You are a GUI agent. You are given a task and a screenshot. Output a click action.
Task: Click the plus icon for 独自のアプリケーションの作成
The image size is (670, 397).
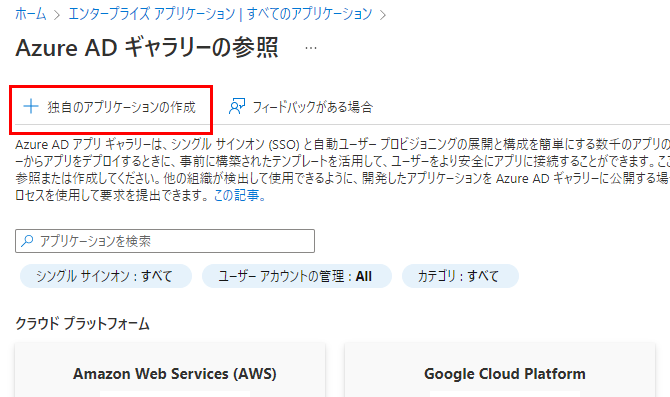coord(31,106)
